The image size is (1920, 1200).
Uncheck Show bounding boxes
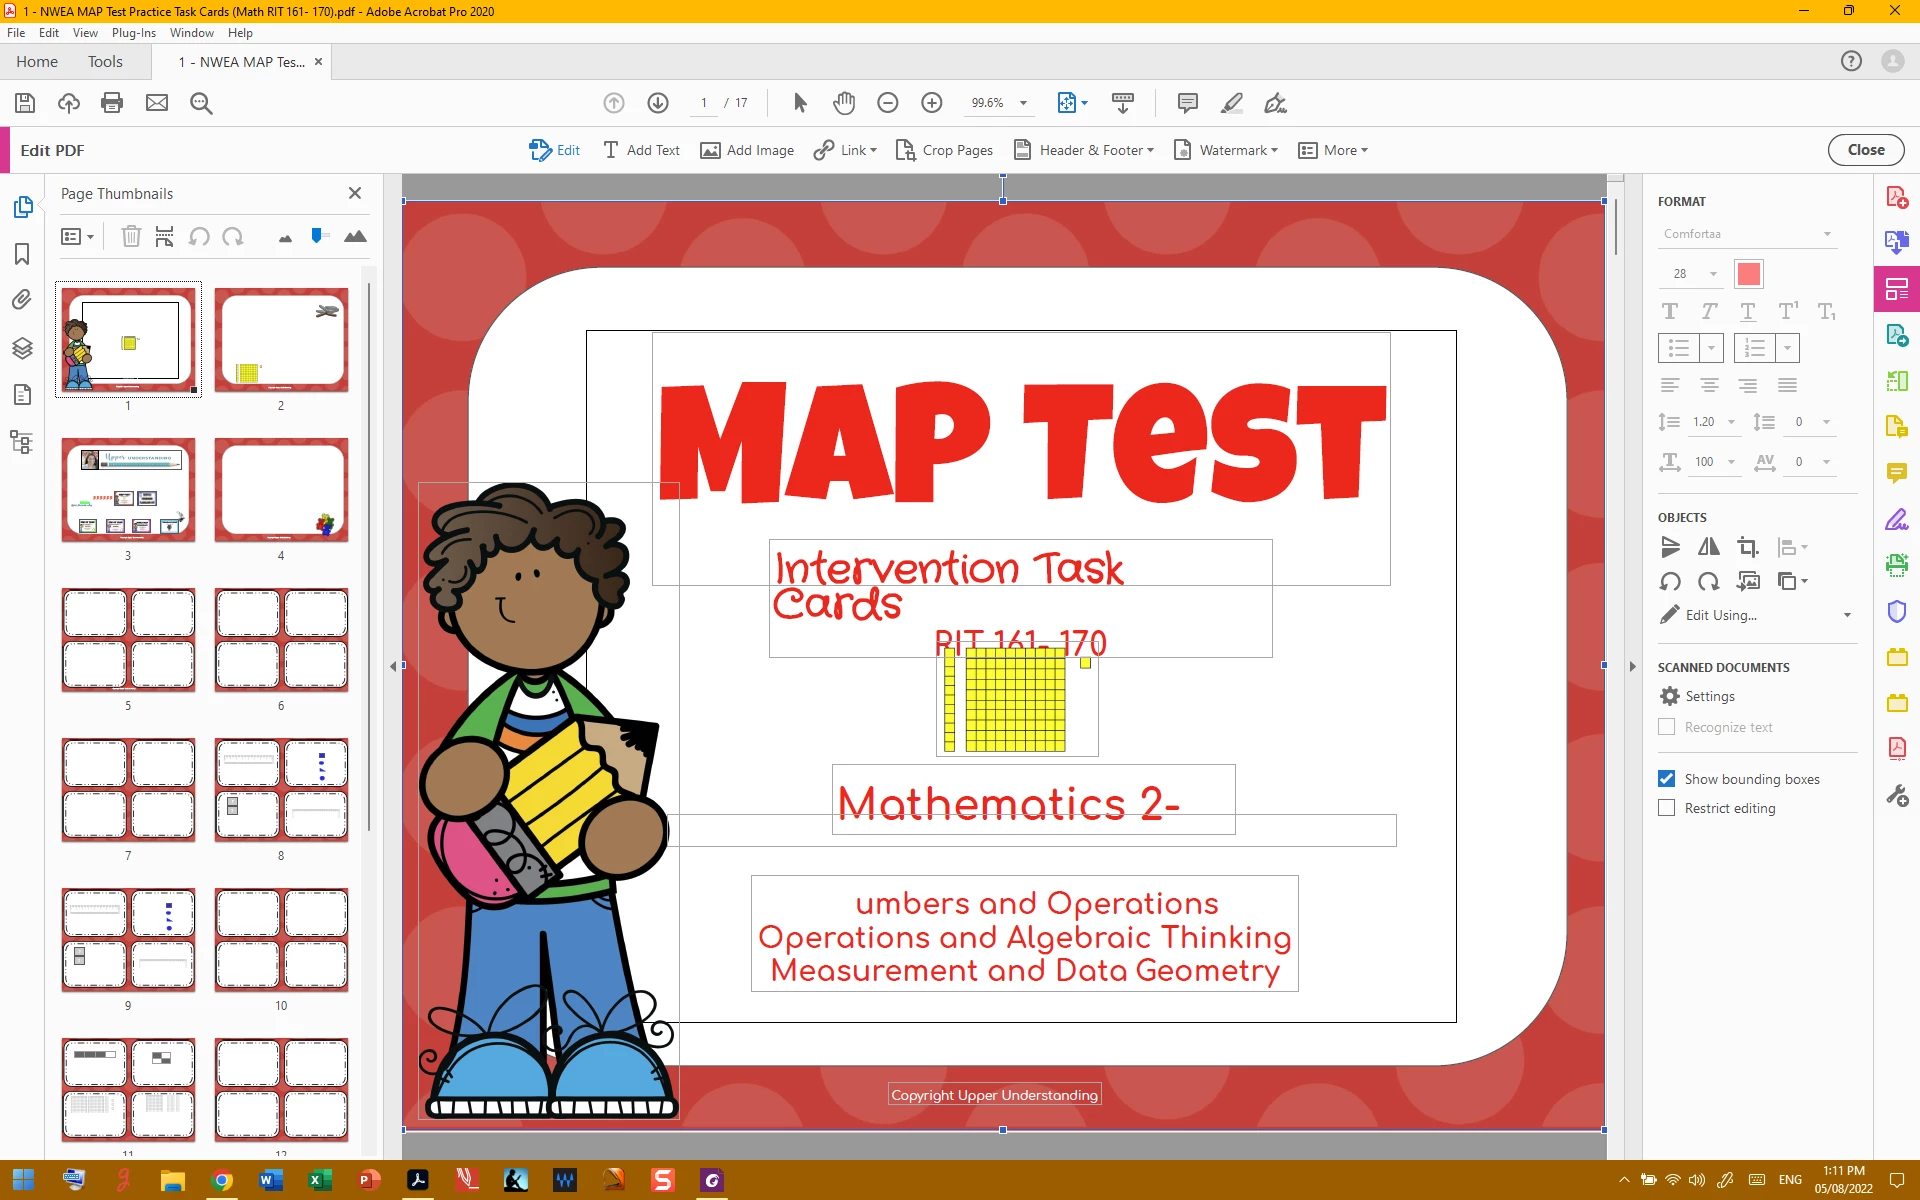tap(1666, 779)
